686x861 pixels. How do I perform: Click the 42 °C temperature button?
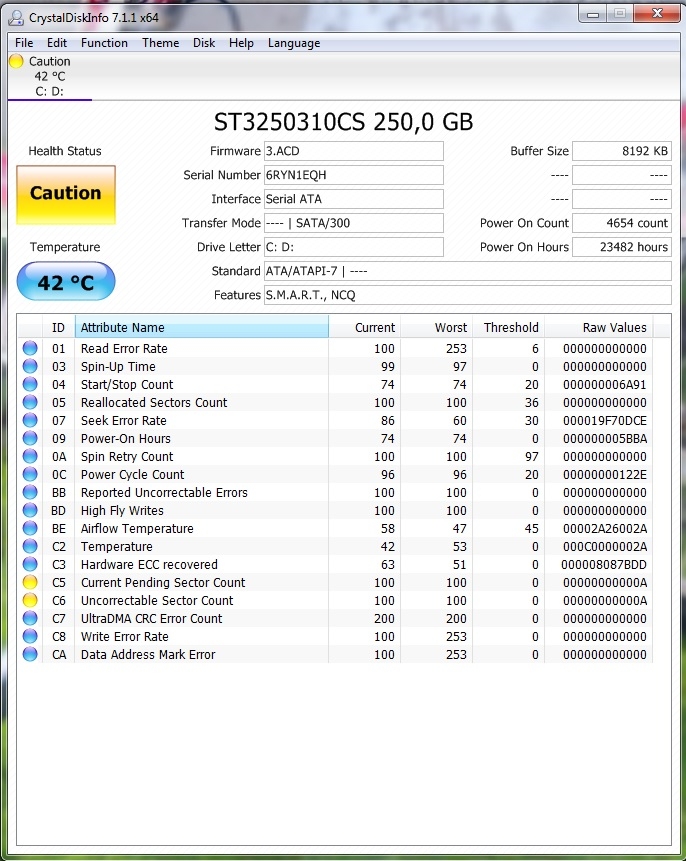tap(65, 281)
